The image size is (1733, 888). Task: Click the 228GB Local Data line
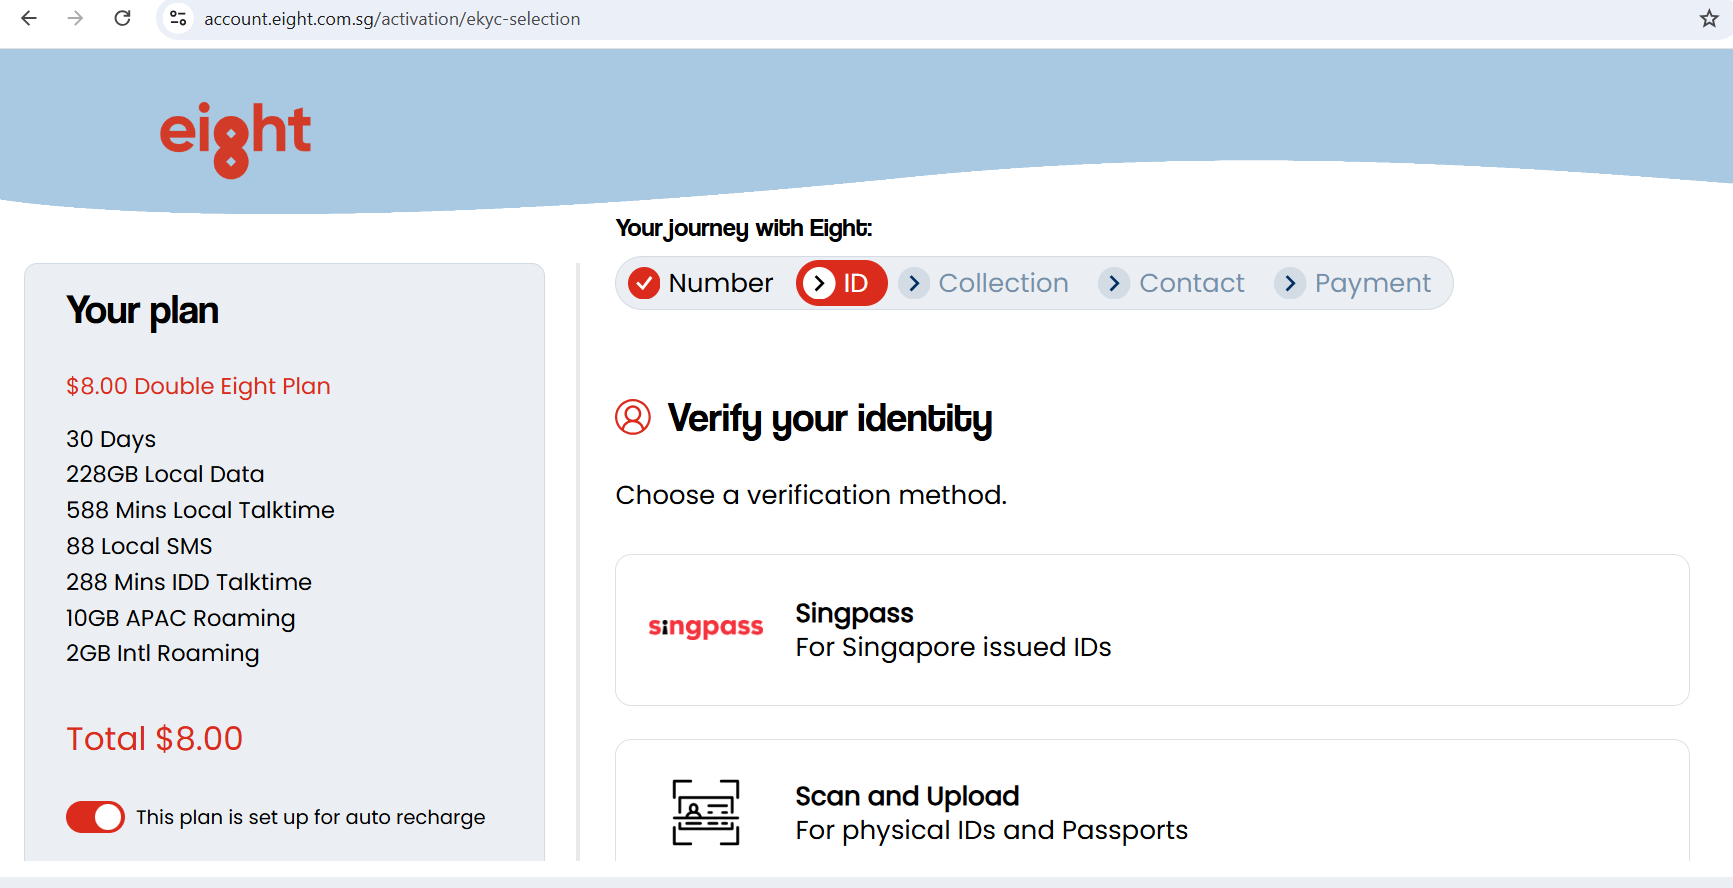pos(165,474)
